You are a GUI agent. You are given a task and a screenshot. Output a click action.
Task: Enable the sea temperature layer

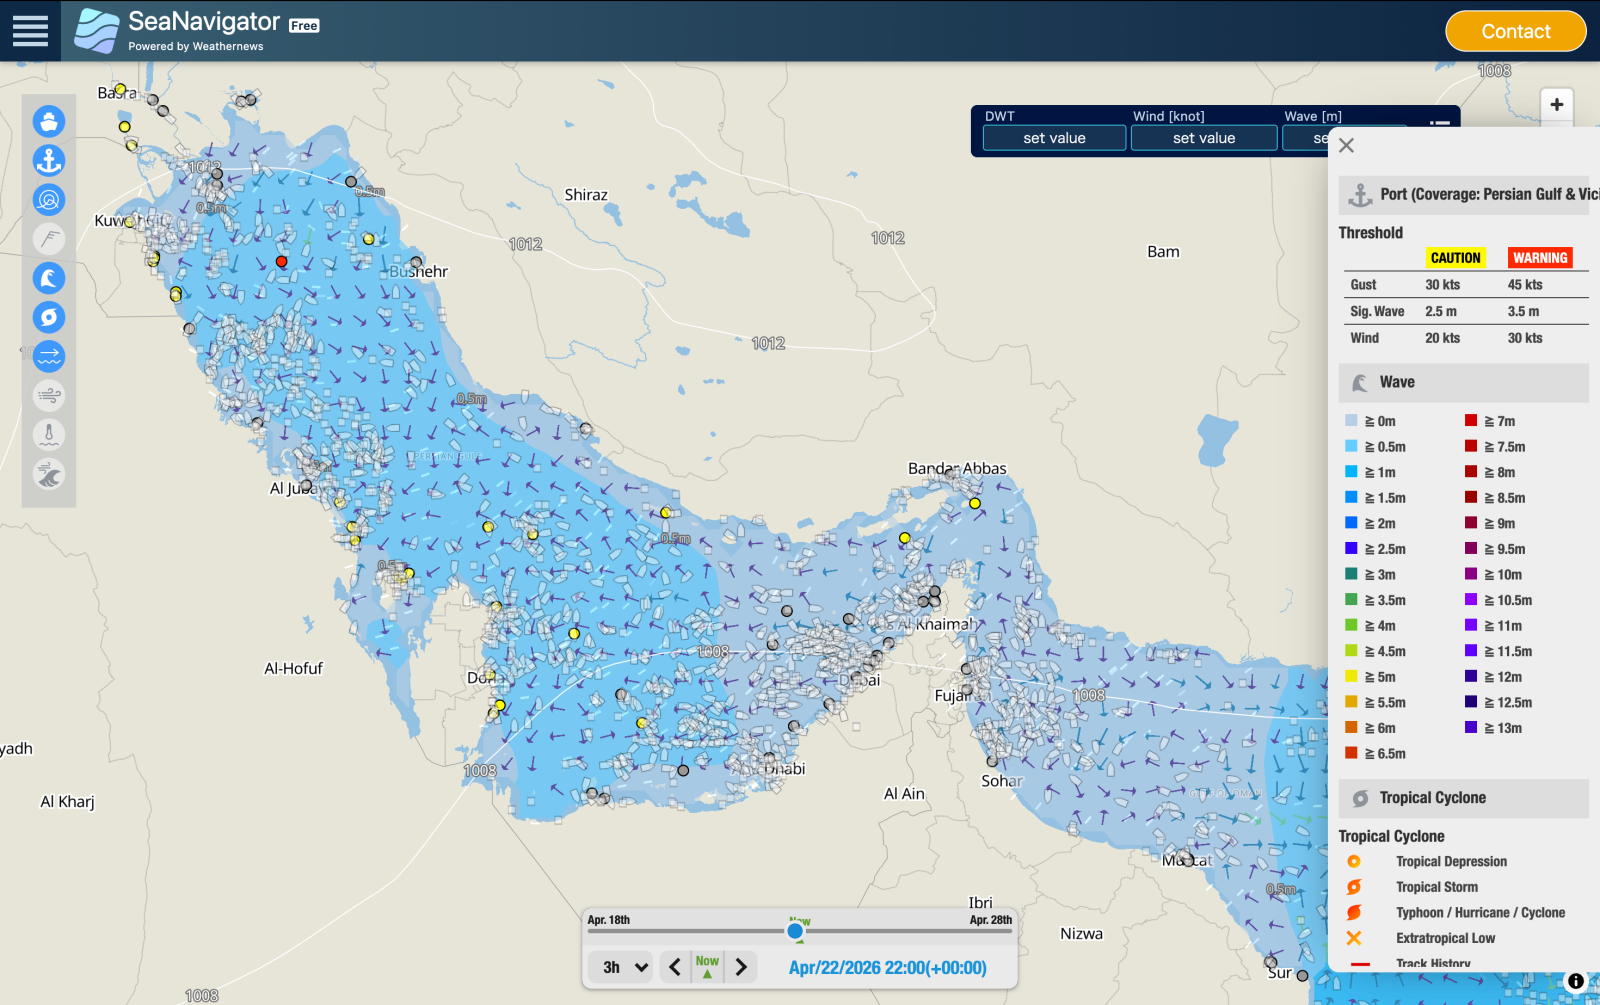tap(49, 434)
